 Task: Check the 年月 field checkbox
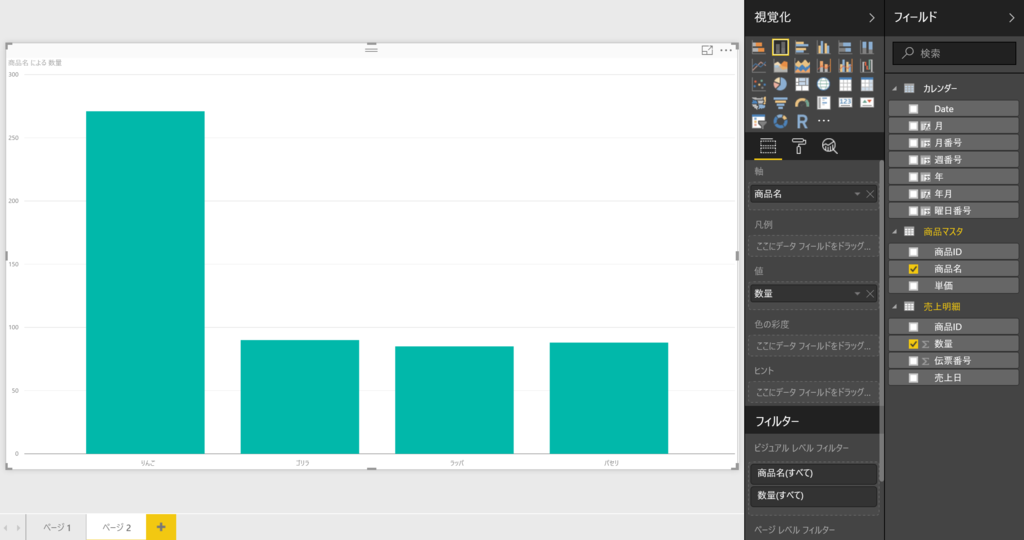coord(913,194)
